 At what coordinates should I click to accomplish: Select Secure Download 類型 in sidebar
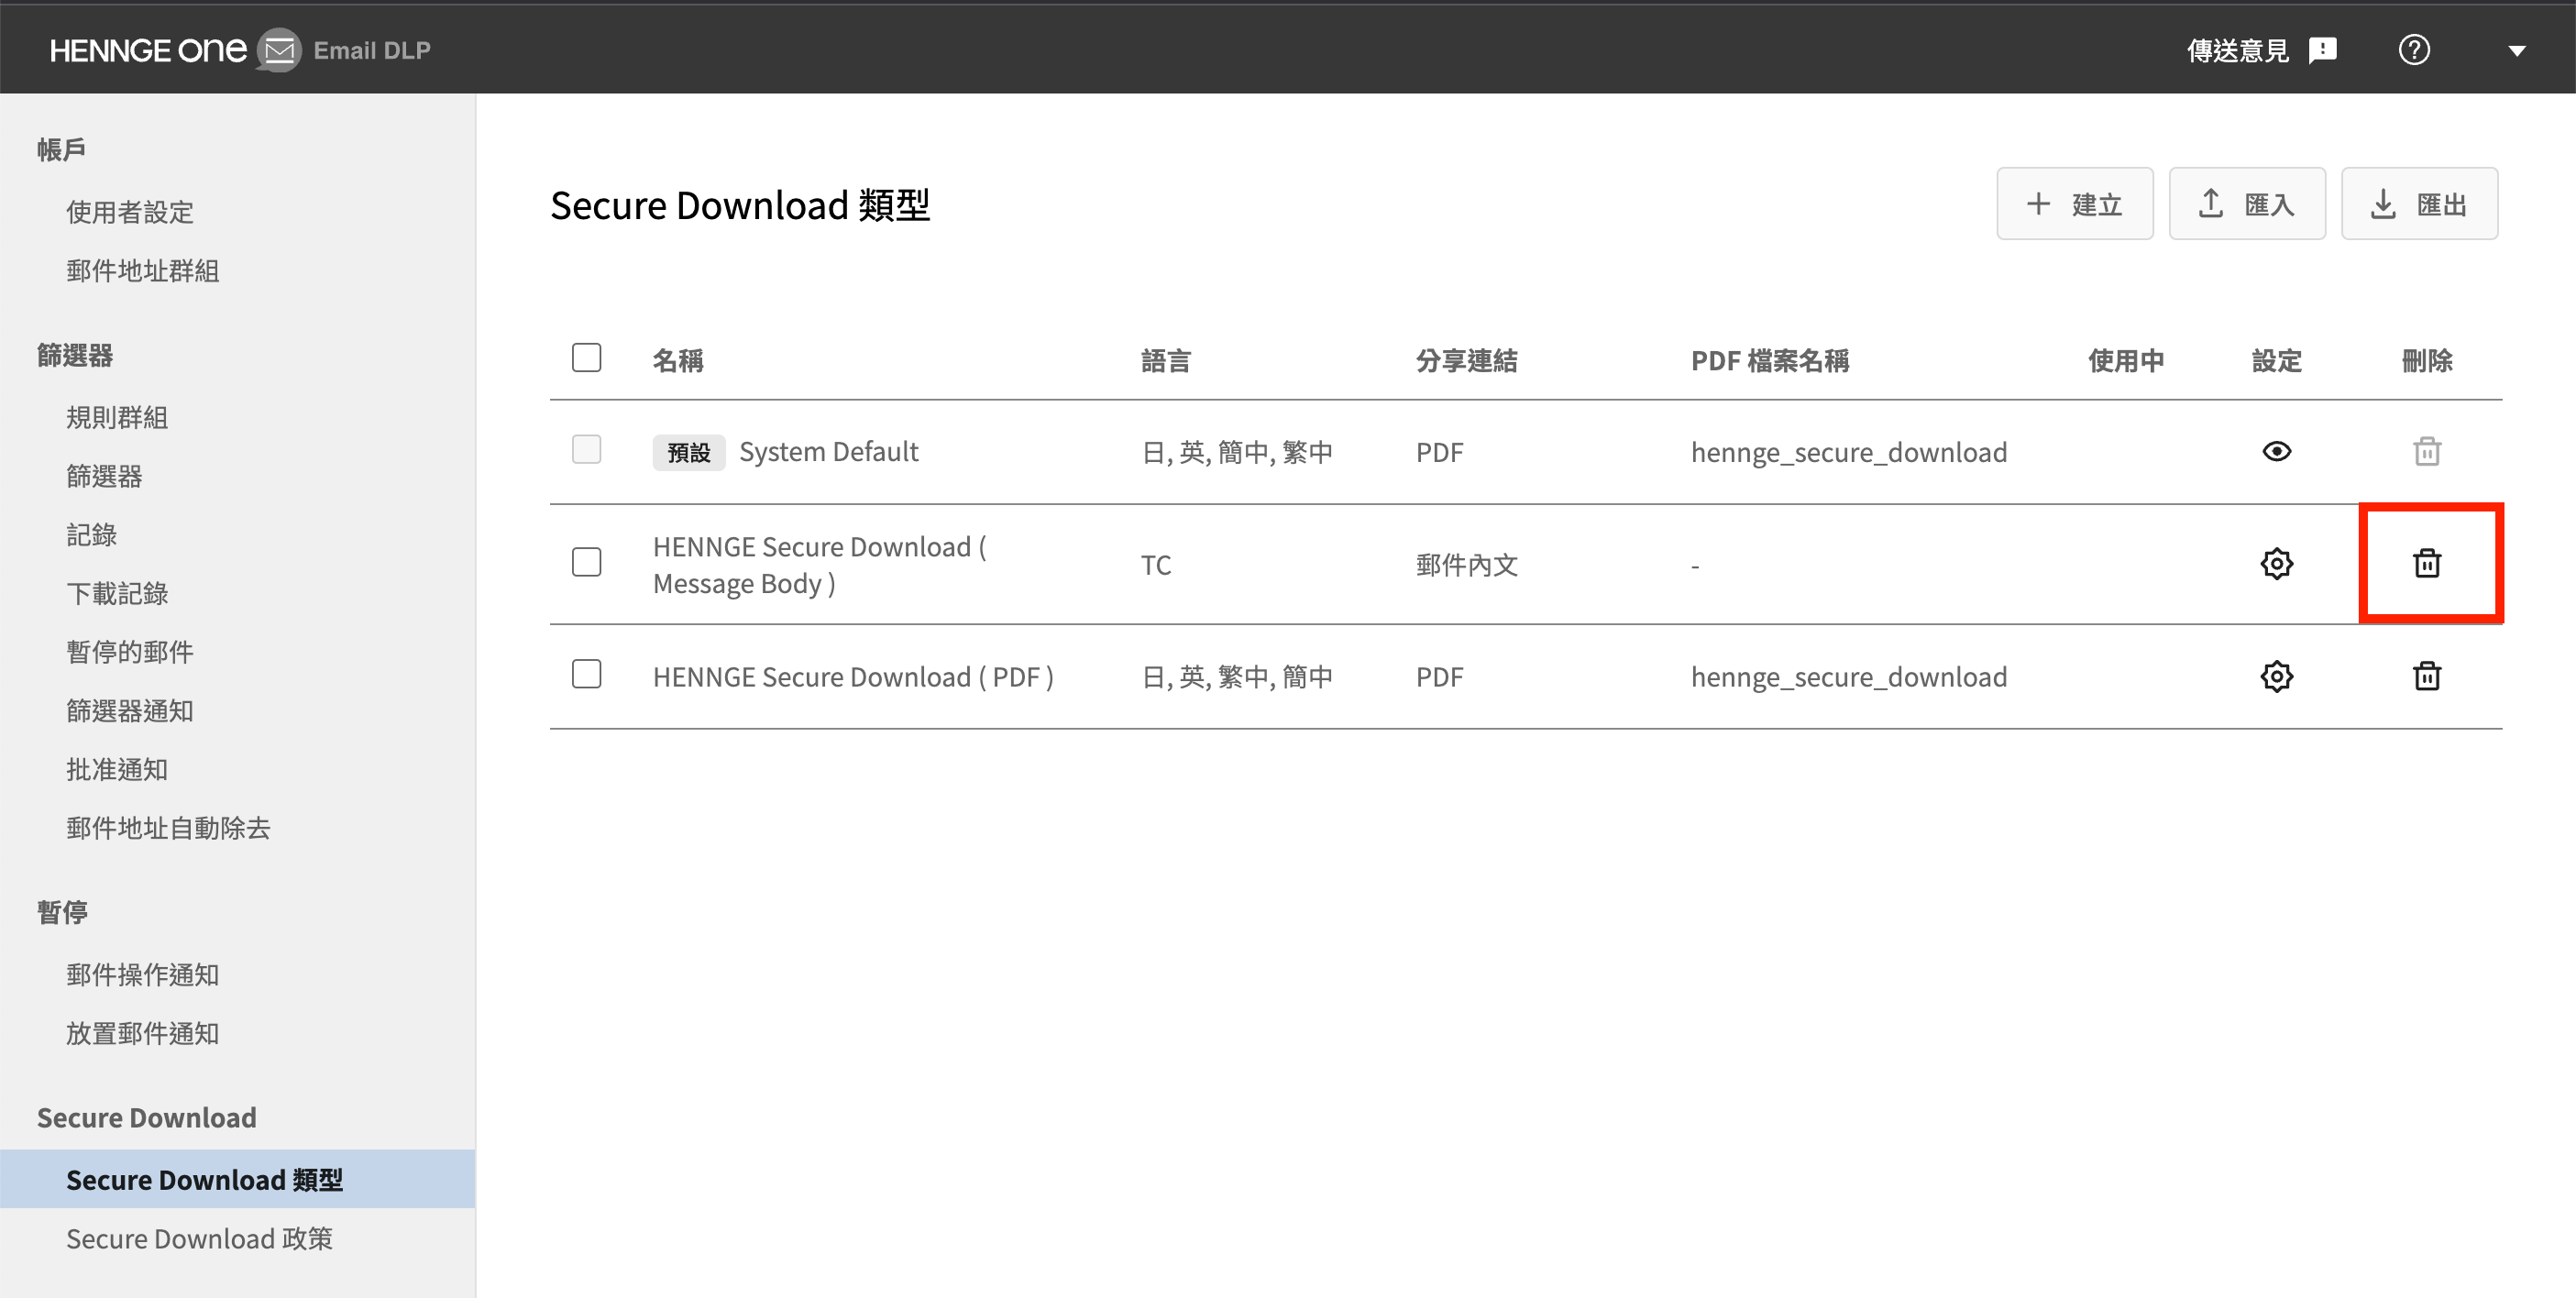[237, 1179]
